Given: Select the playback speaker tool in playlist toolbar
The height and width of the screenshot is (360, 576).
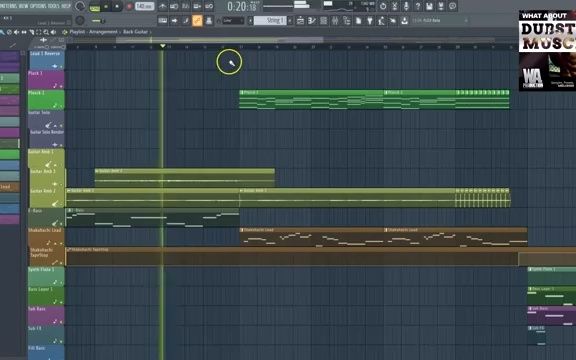Looking at the screenshot, I should 54,32.
